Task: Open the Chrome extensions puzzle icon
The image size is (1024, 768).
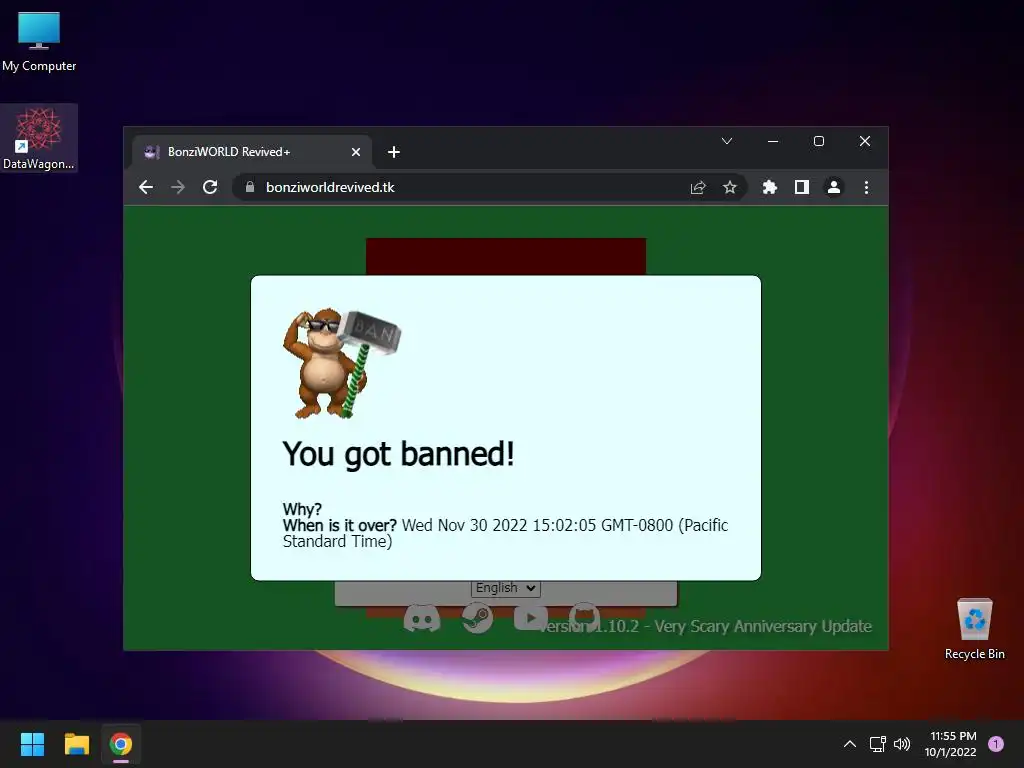Action: pos(770,187)
